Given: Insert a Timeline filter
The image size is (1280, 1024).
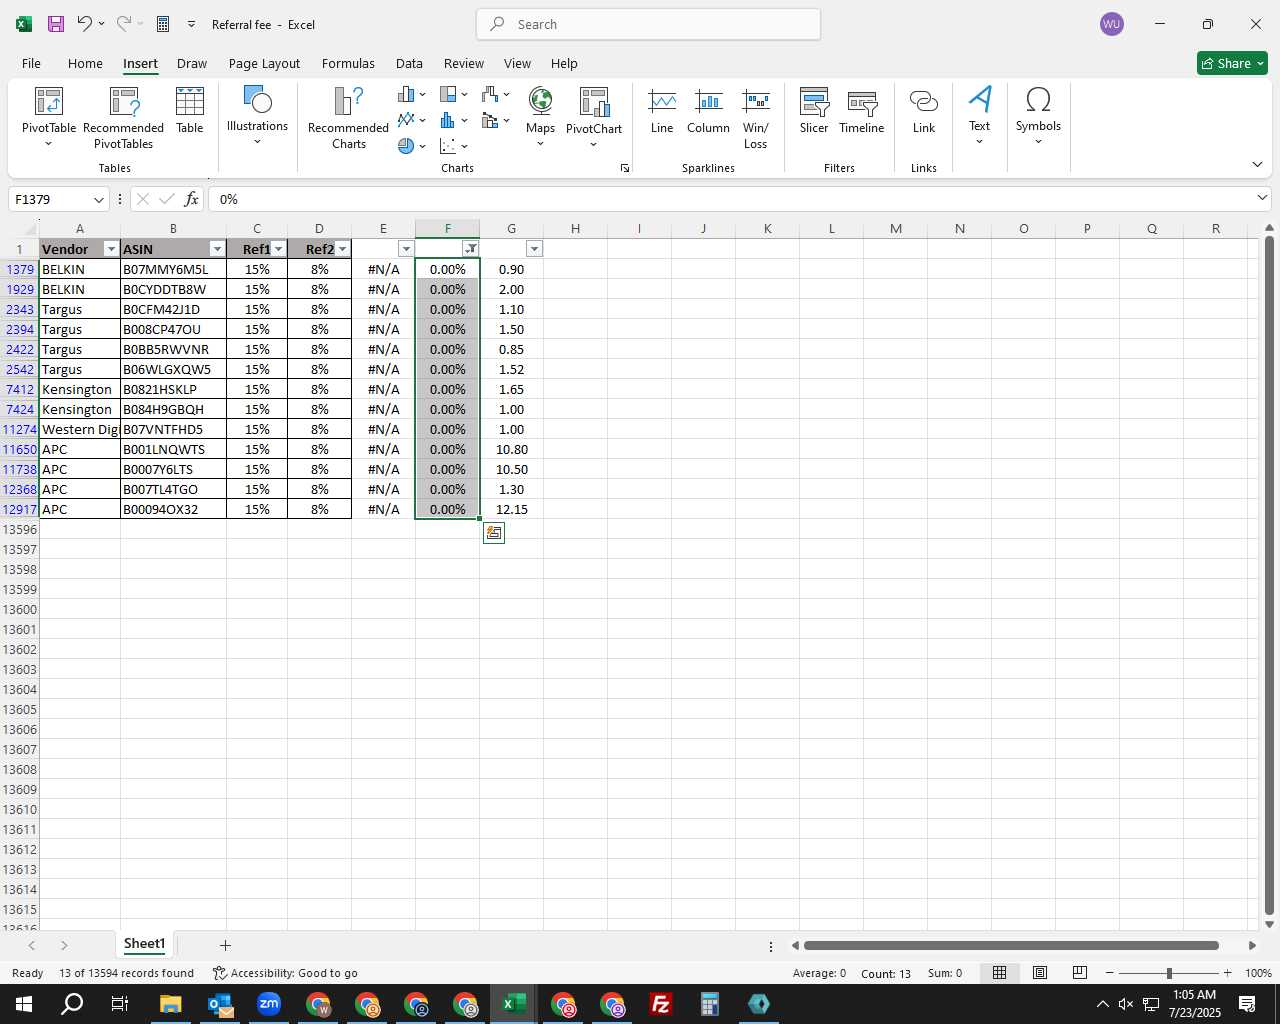Looking at the screenshot, I should pyautogui.click(x=862, y=110).
